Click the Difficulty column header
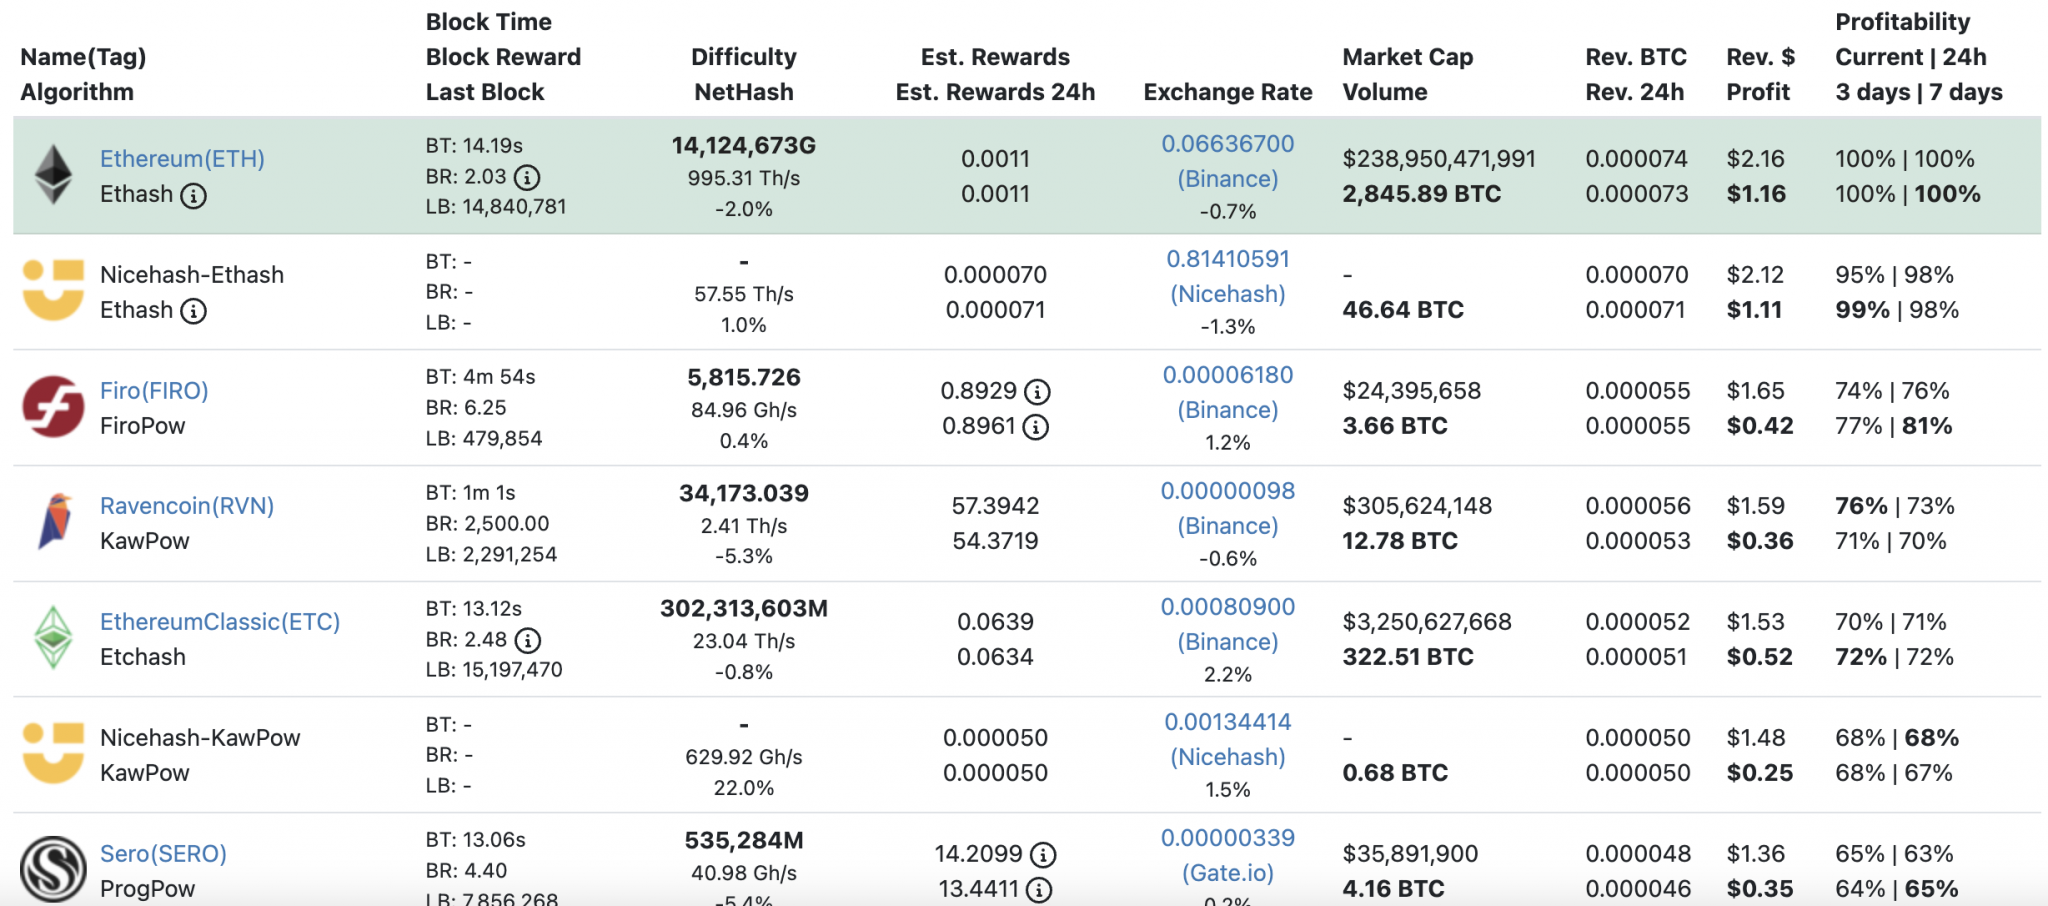 coord(744,57)
